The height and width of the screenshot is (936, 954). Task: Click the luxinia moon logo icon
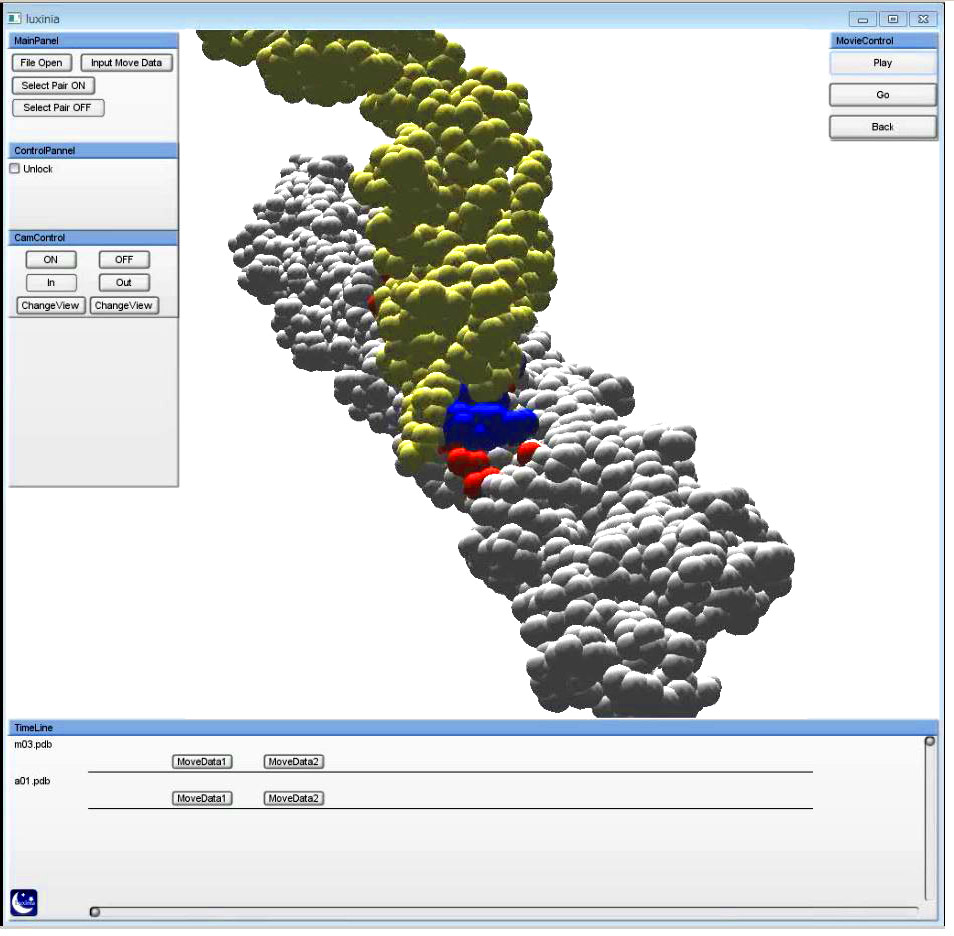pos(24,902)
